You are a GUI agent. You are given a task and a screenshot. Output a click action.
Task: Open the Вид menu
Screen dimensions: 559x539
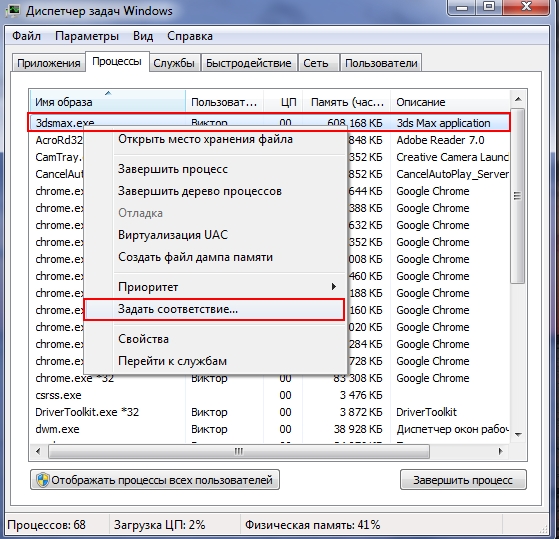pos(143,36)
